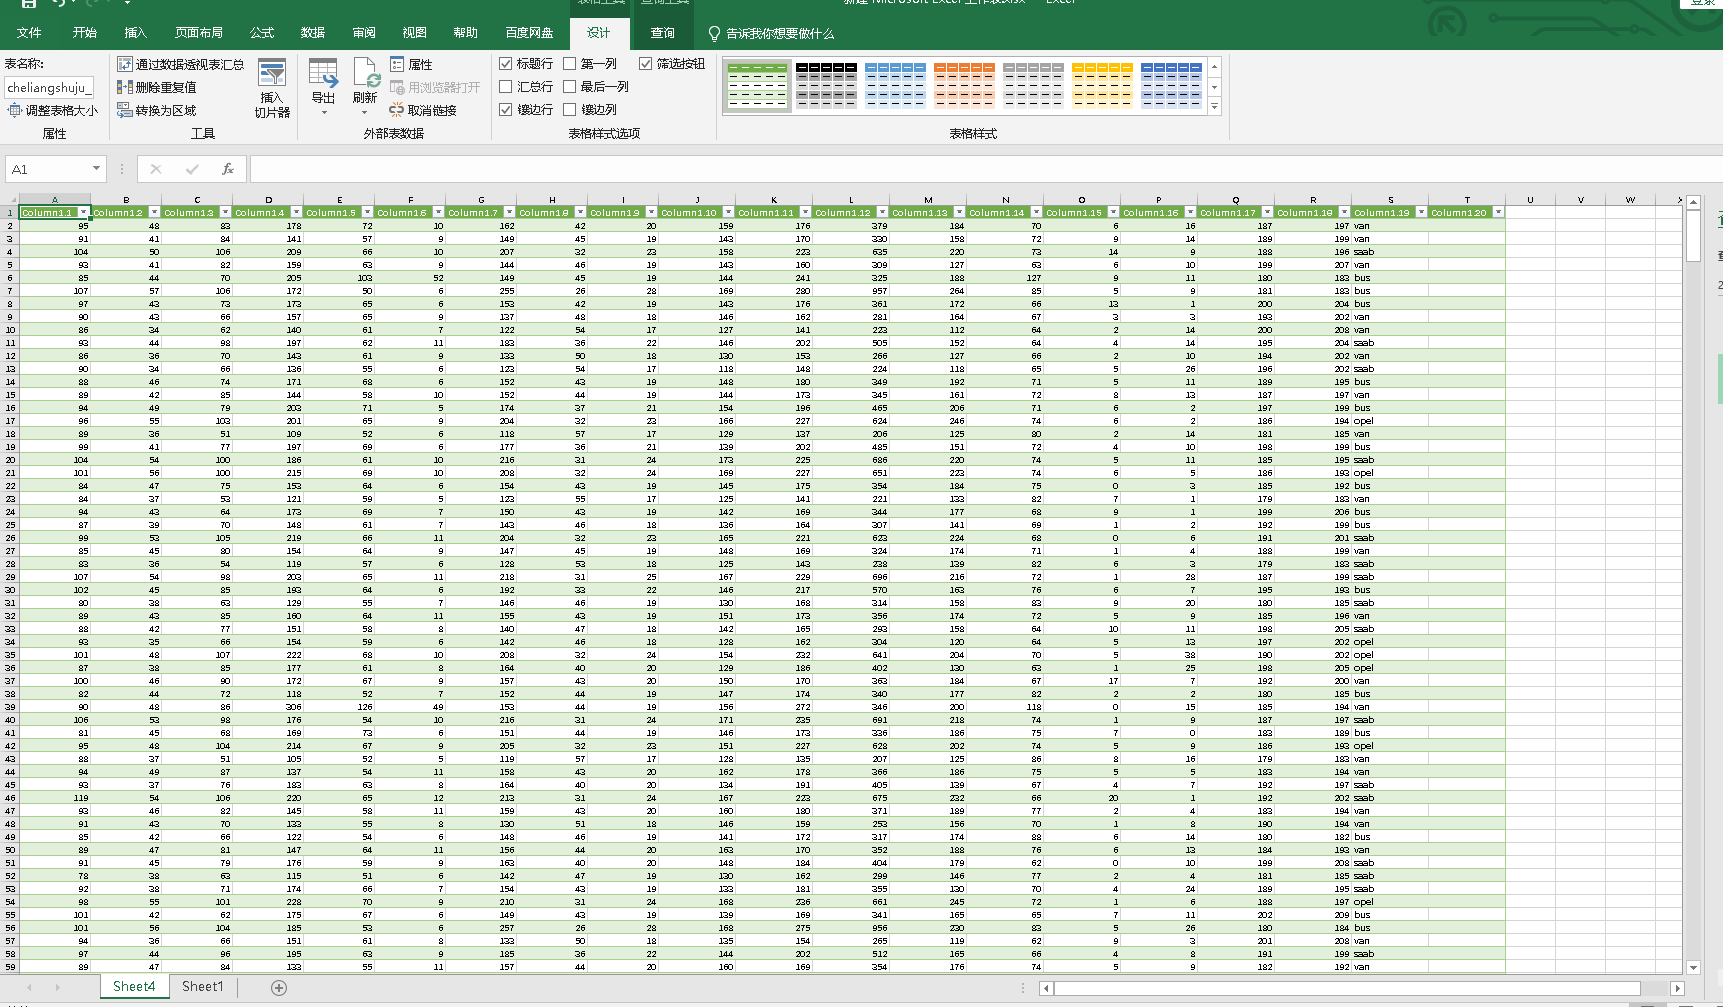Click 通过数据透视表汇总 summarize tool

[179, 64]
